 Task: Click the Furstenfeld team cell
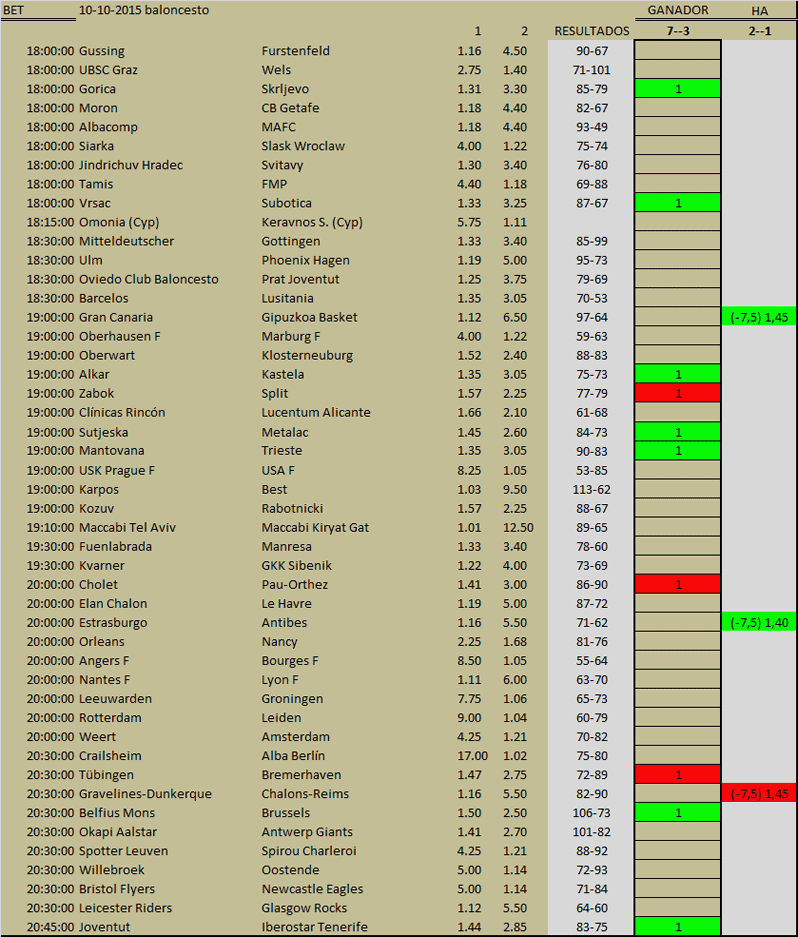(295, 51)
